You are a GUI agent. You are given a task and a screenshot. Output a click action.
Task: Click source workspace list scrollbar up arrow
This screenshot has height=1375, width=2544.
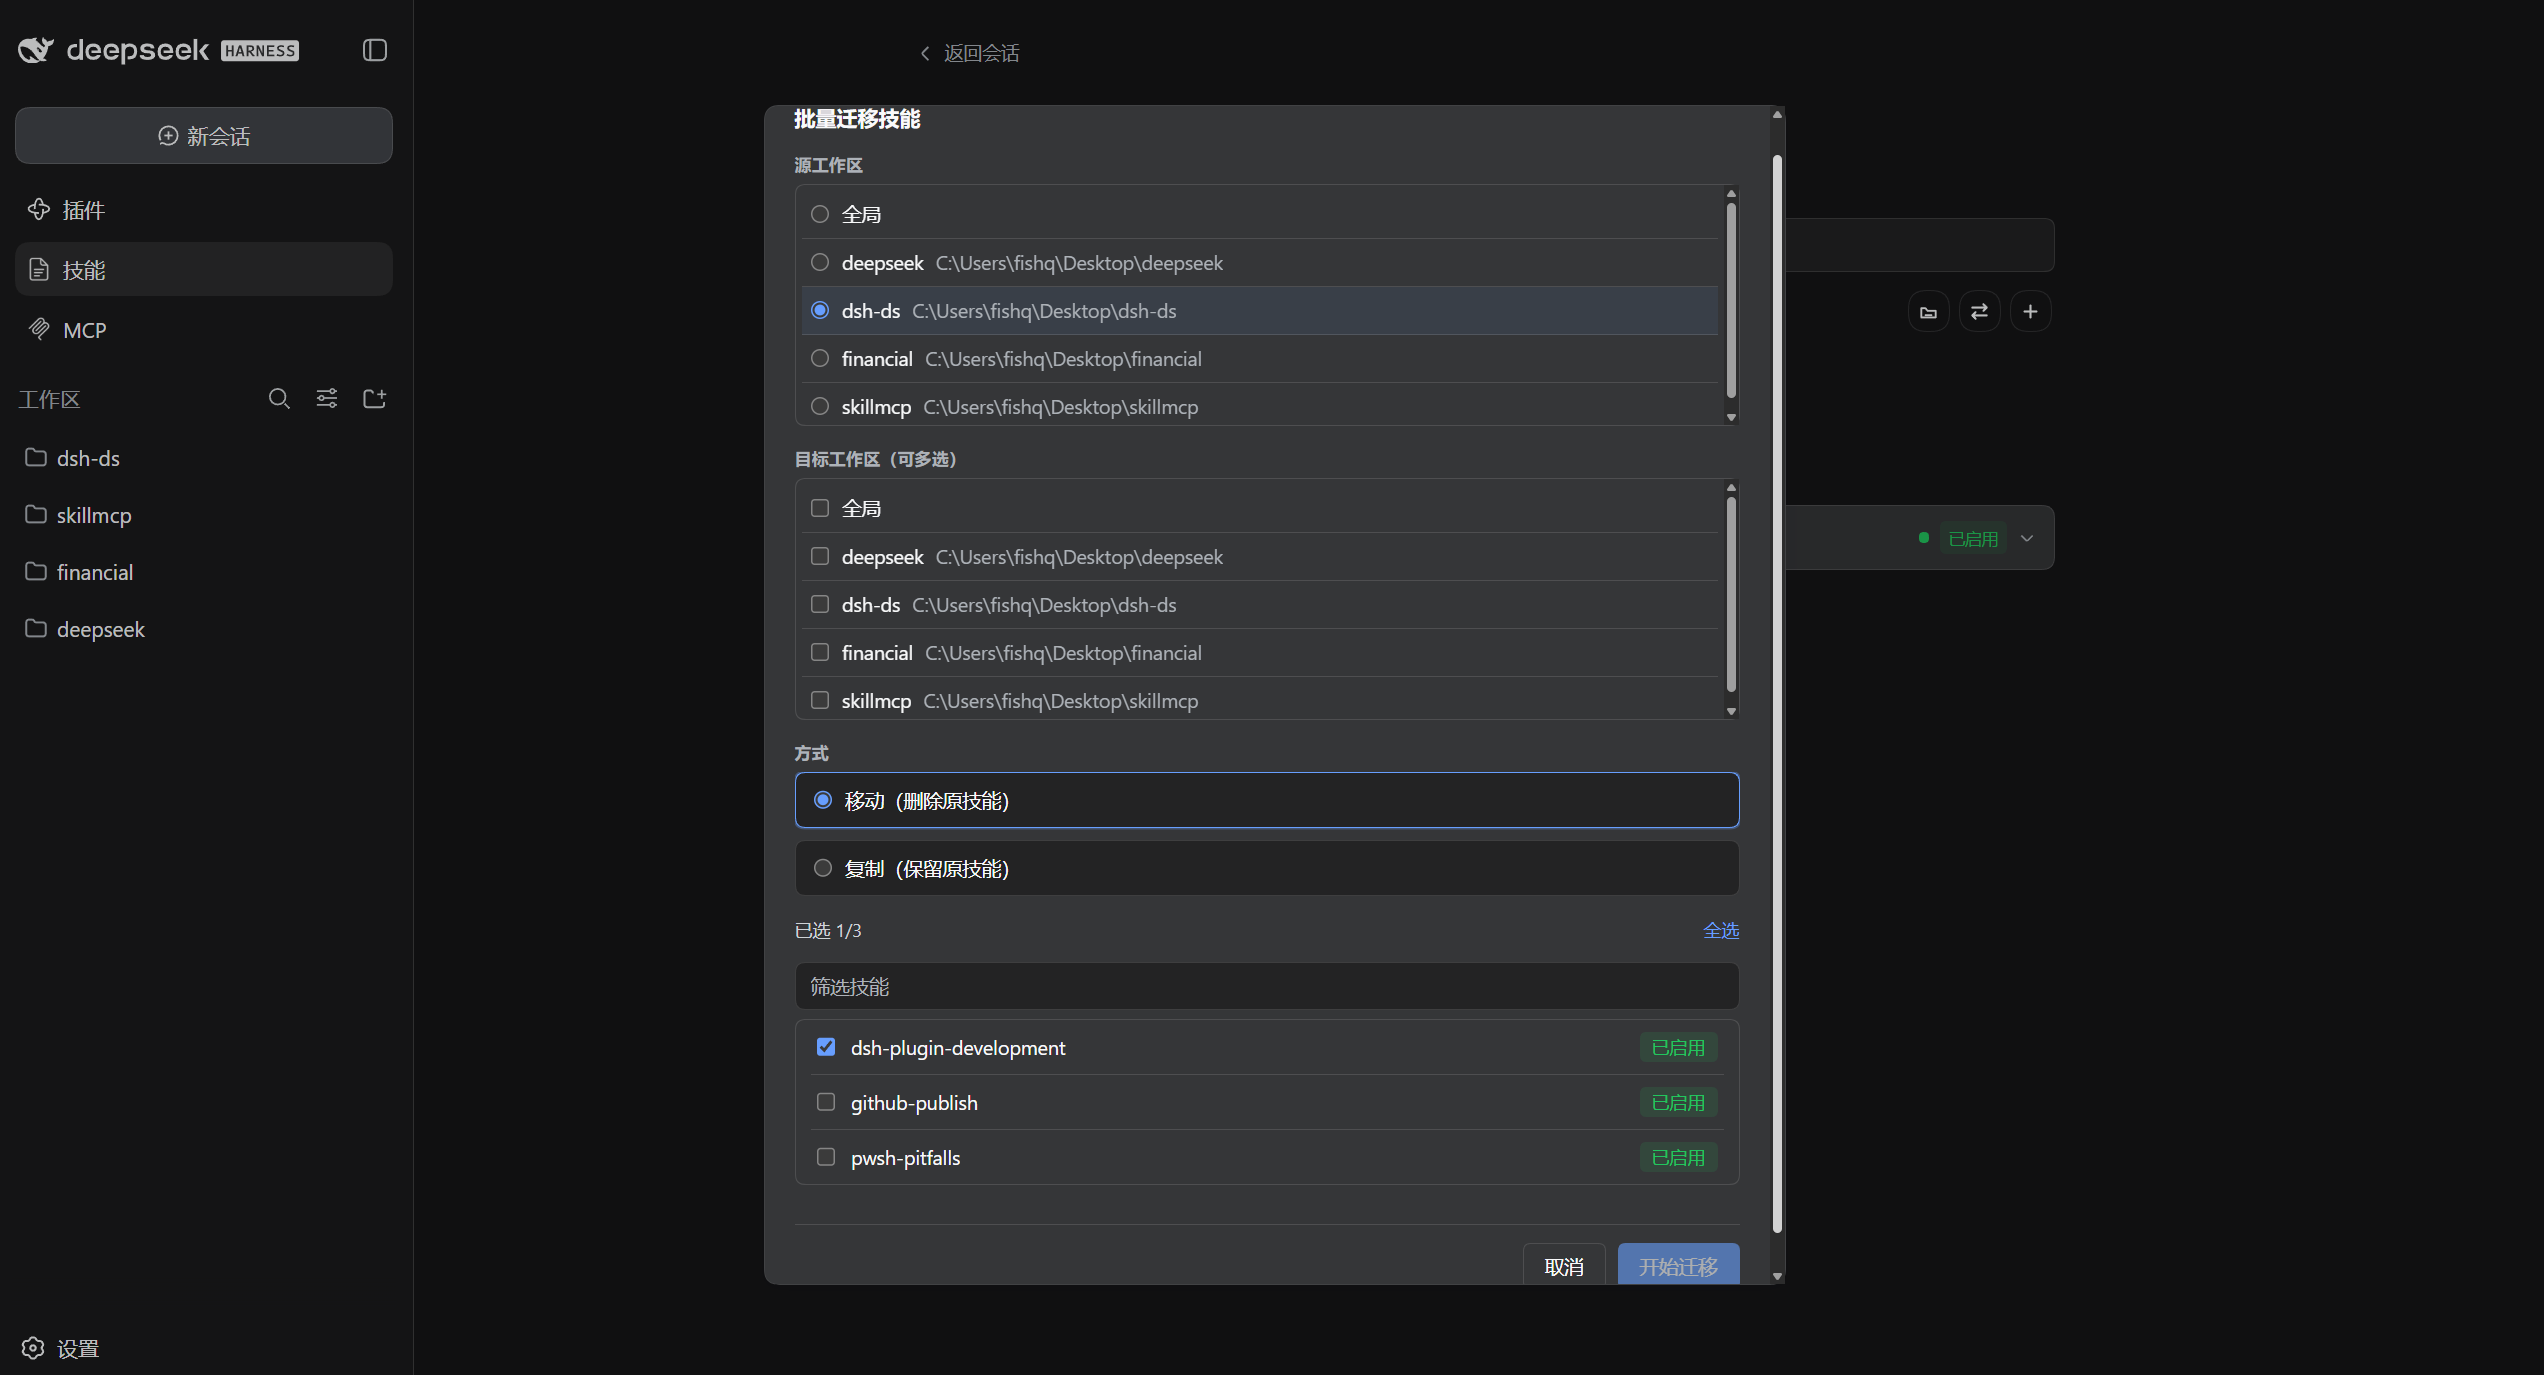click(1731, 194)
